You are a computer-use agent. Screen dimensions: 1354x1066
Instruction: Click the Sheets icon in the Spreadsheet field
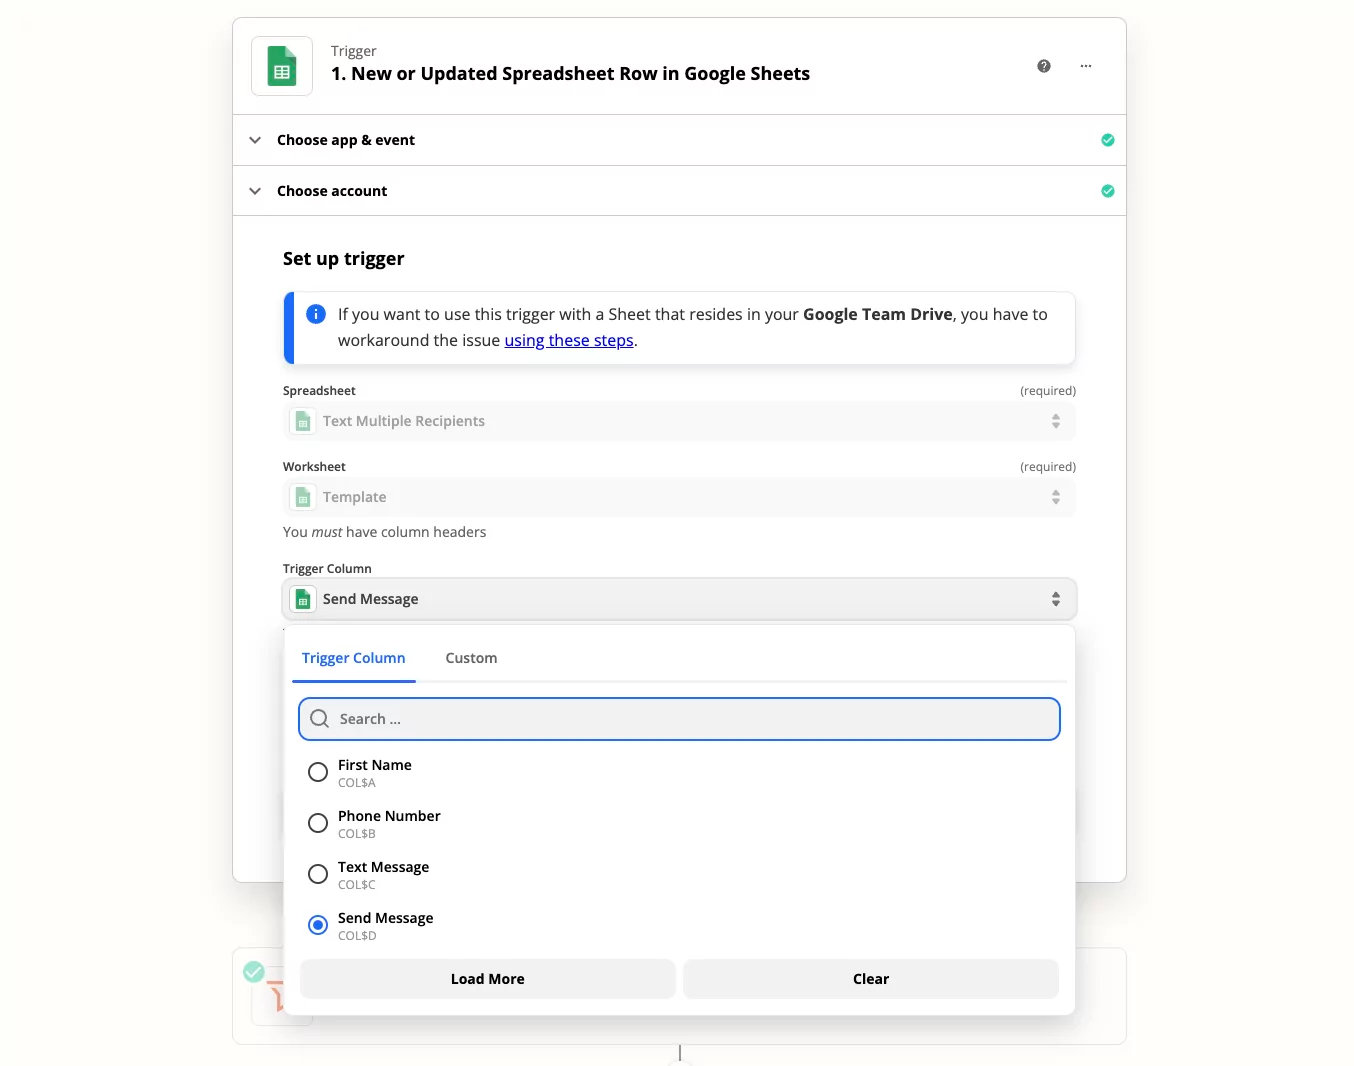(x=302, y=421)
